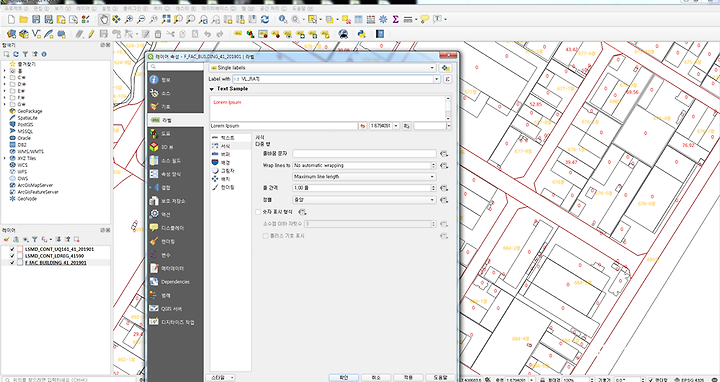Screen dimensions: 720x382
Task: Switch to the 소스 tab in layer properties
Action: [x=175, y=93]
